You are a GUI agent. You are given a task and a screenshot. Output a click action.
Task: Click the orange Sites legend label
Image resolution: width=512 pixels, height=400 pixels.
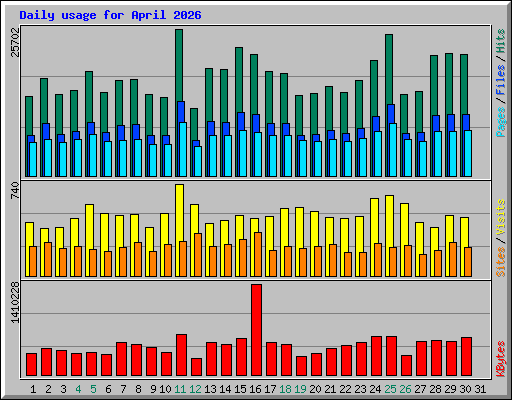(501, 262)
